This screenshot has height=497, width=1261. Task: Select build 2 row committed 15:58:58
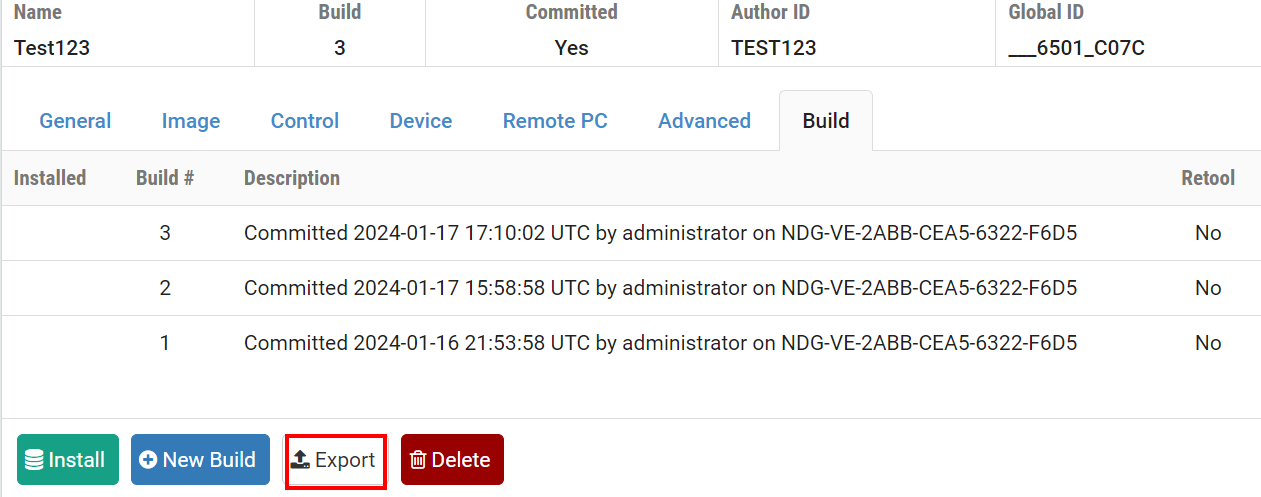click(660, 288)
